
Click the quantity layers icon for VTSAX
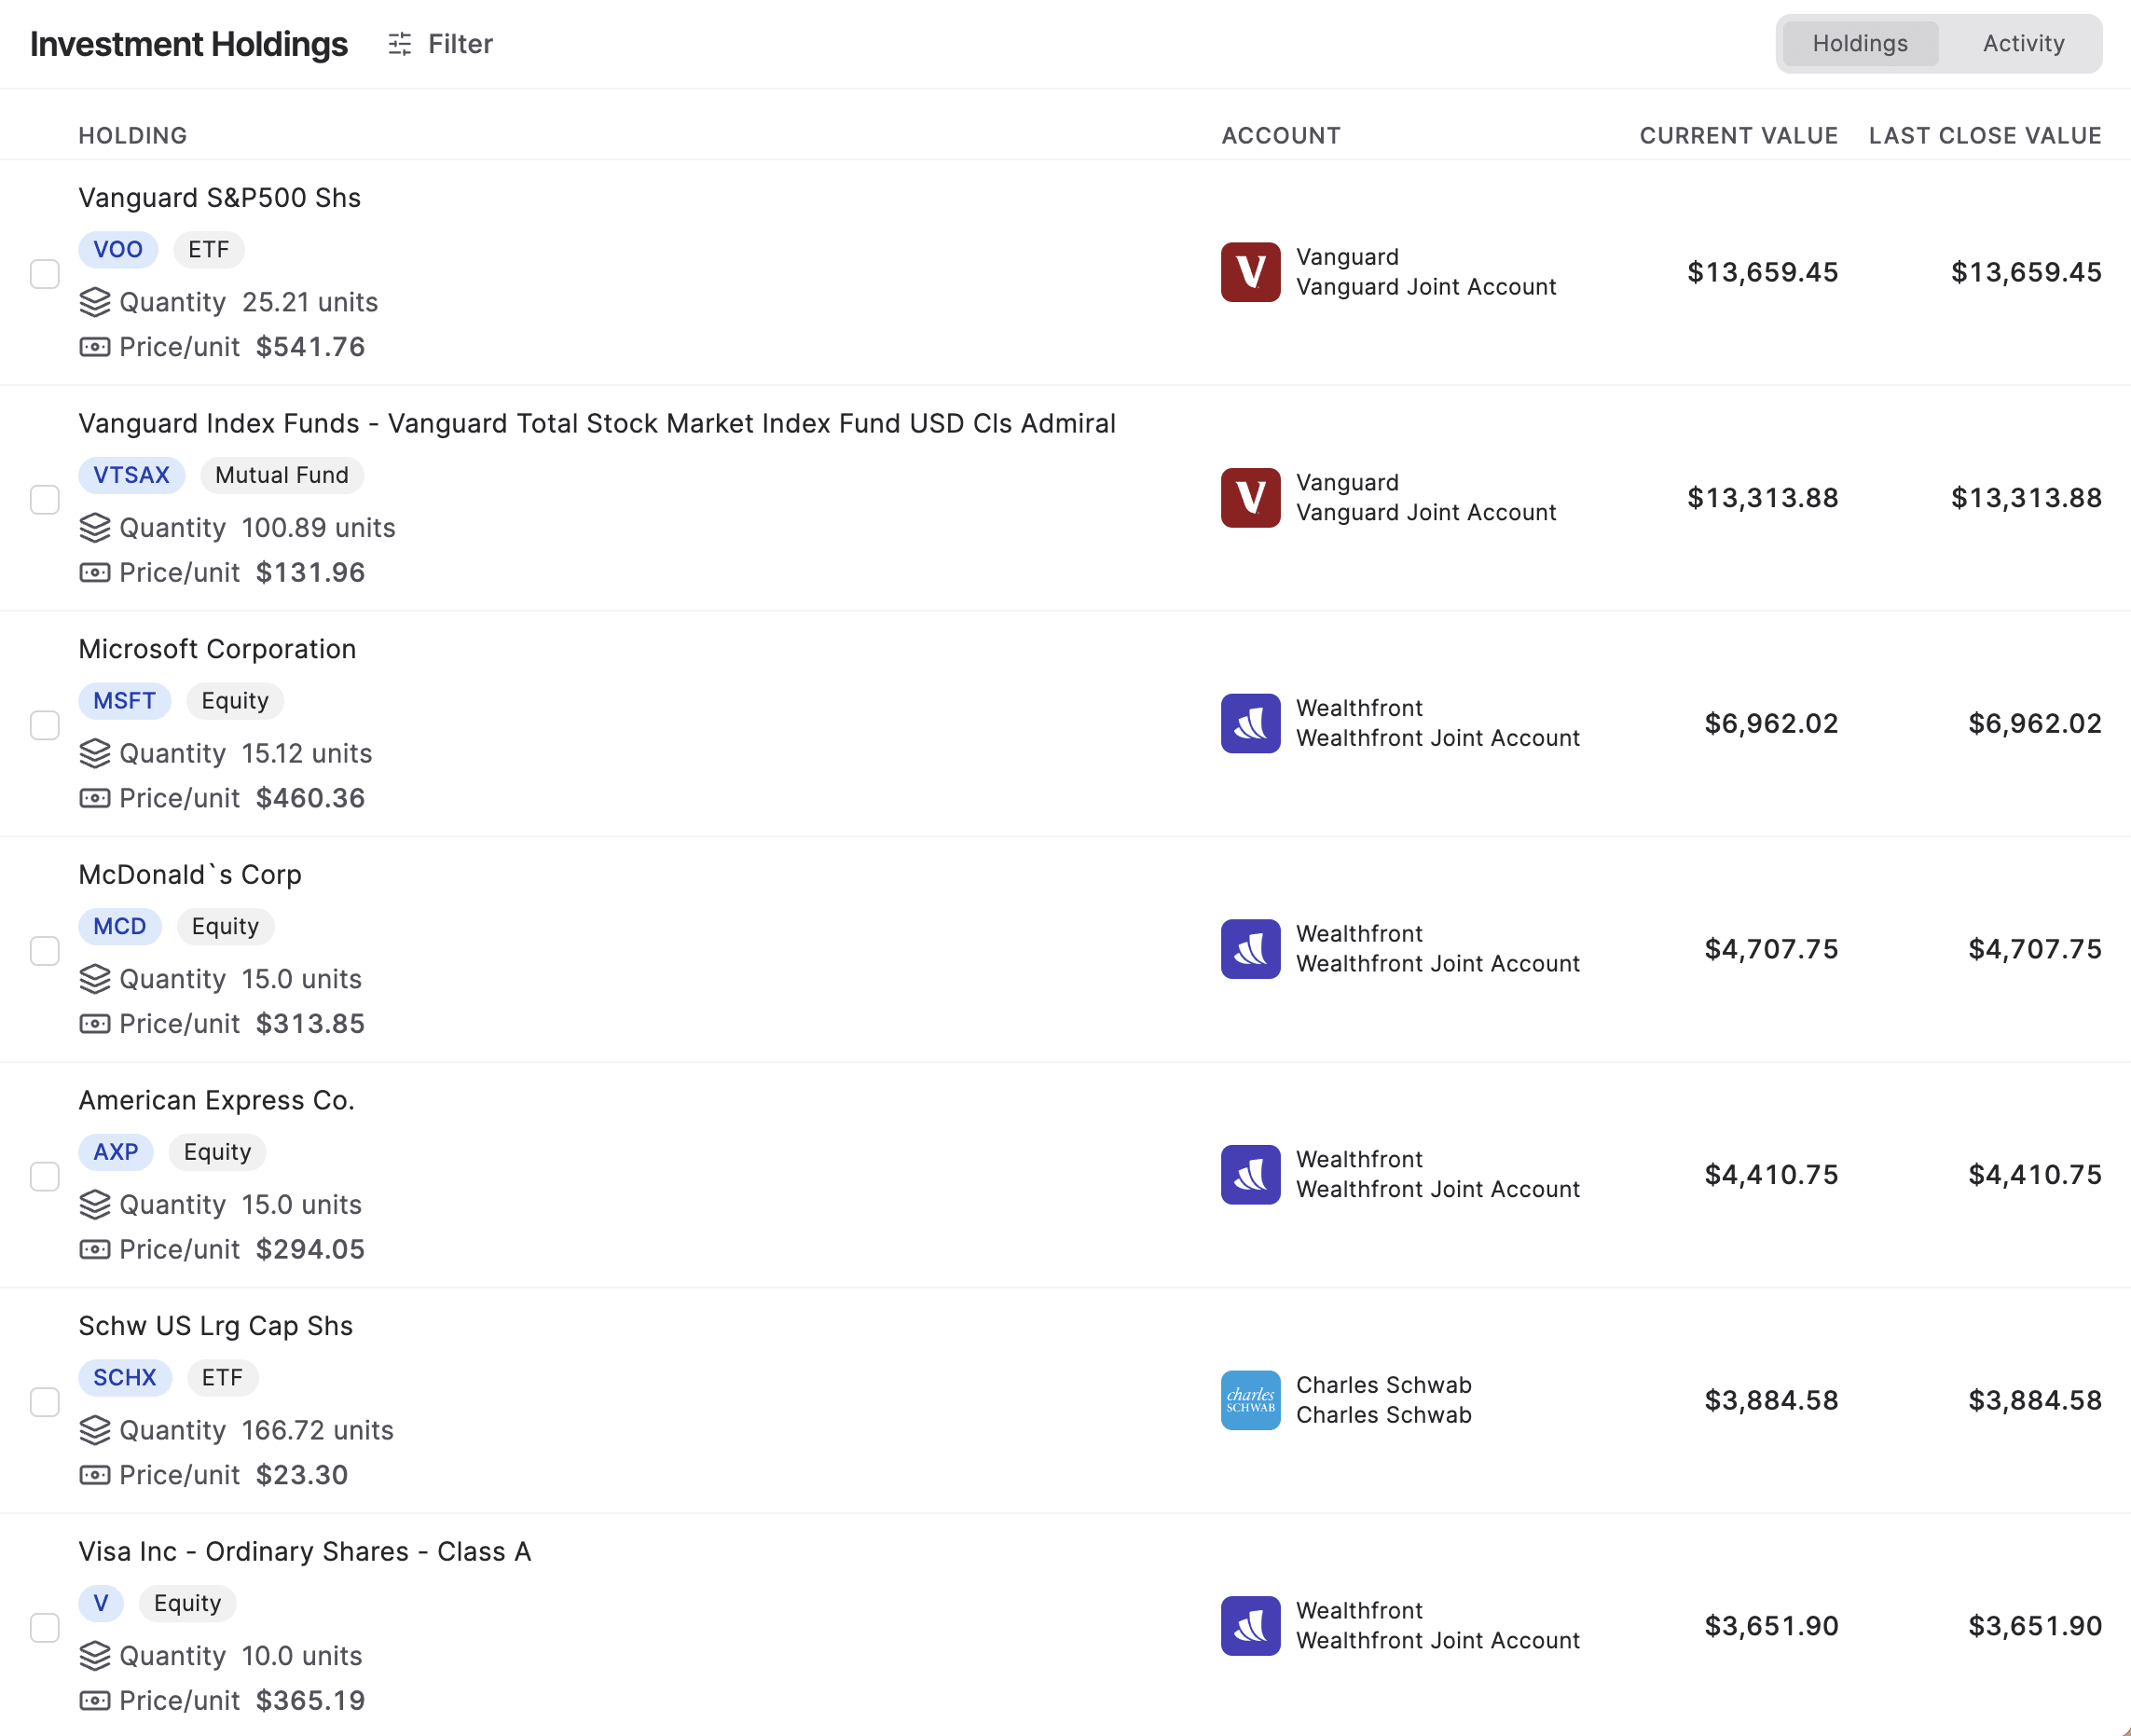[x=95, y=528]
